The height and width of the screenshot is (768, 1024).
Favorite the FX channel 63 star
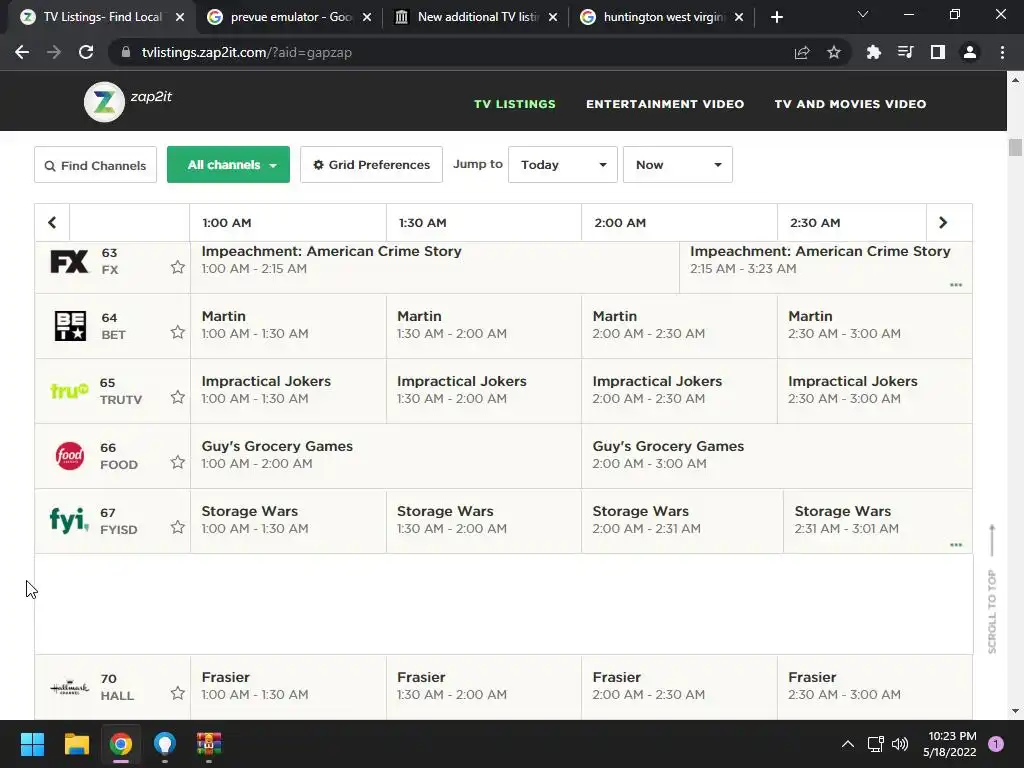[x=178, y=267]
